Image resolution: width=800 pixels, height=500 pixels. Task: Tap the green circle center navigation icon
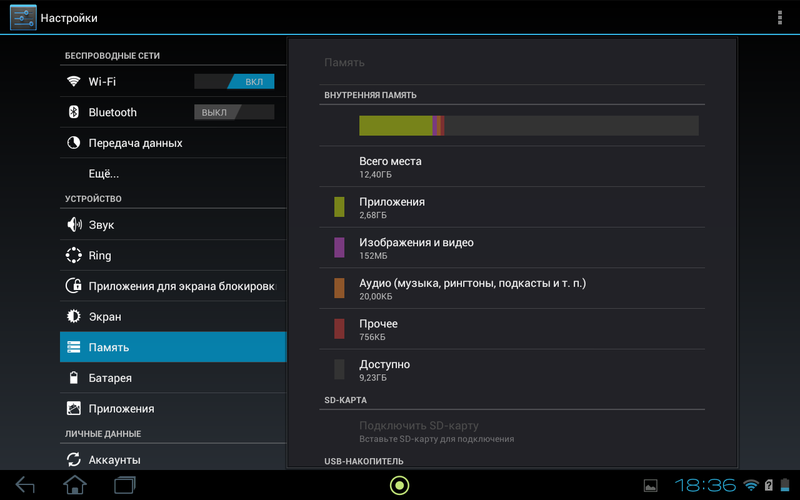[399, 485]
